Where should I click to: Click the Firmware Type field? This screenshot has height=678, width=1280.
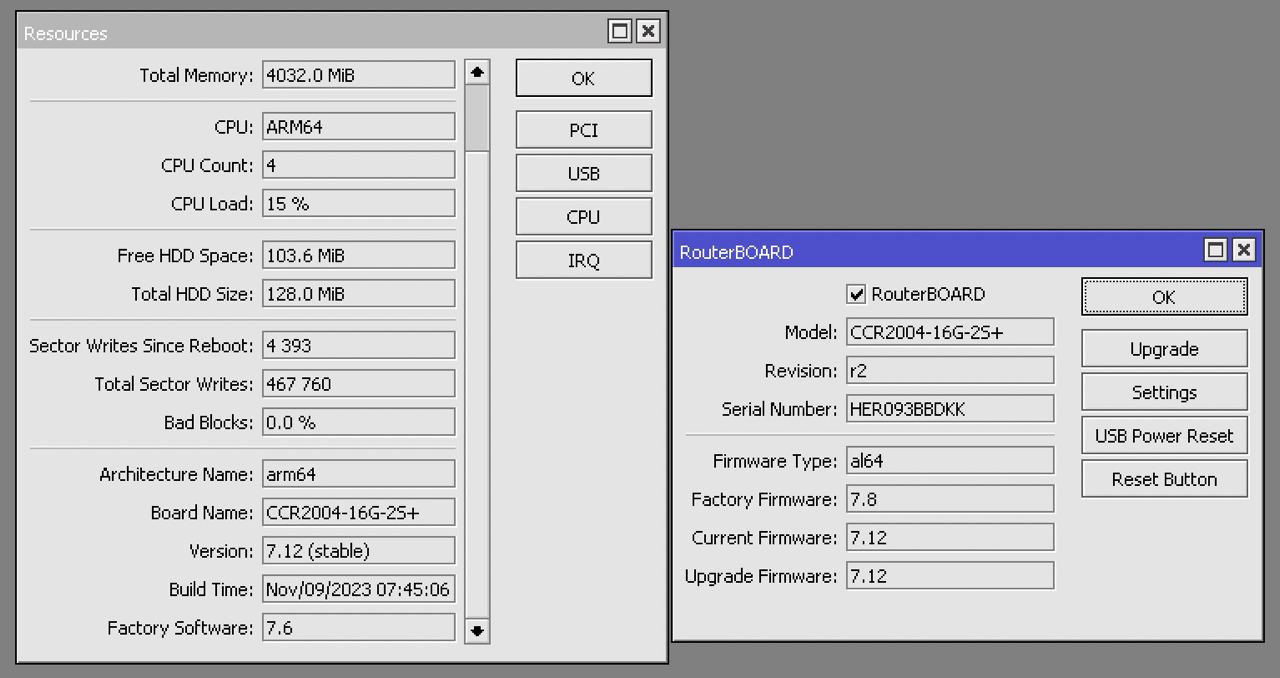pos(950,461)
